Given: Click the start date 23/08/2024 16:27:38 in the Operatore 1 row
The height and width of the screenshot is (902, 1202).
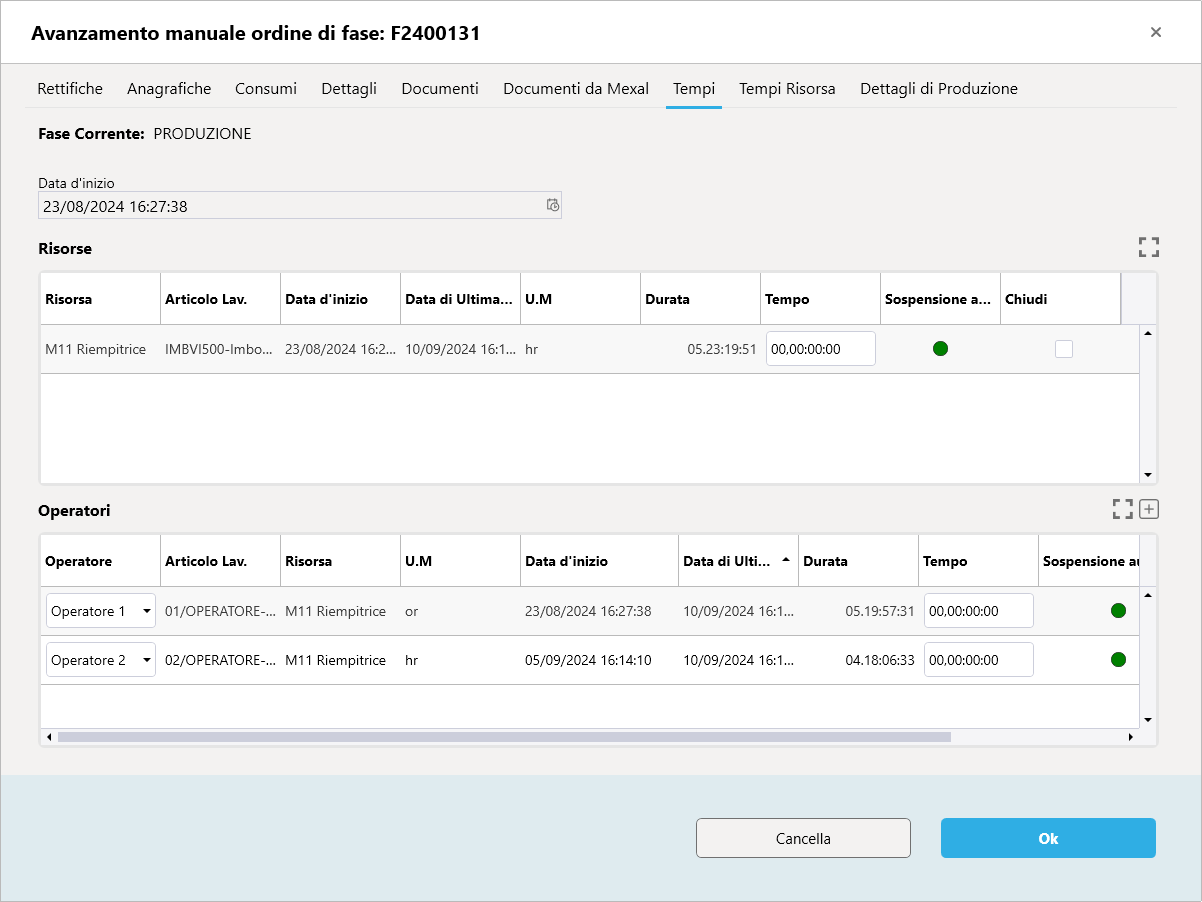Looking at the screenshot, I should coord(588,611).
